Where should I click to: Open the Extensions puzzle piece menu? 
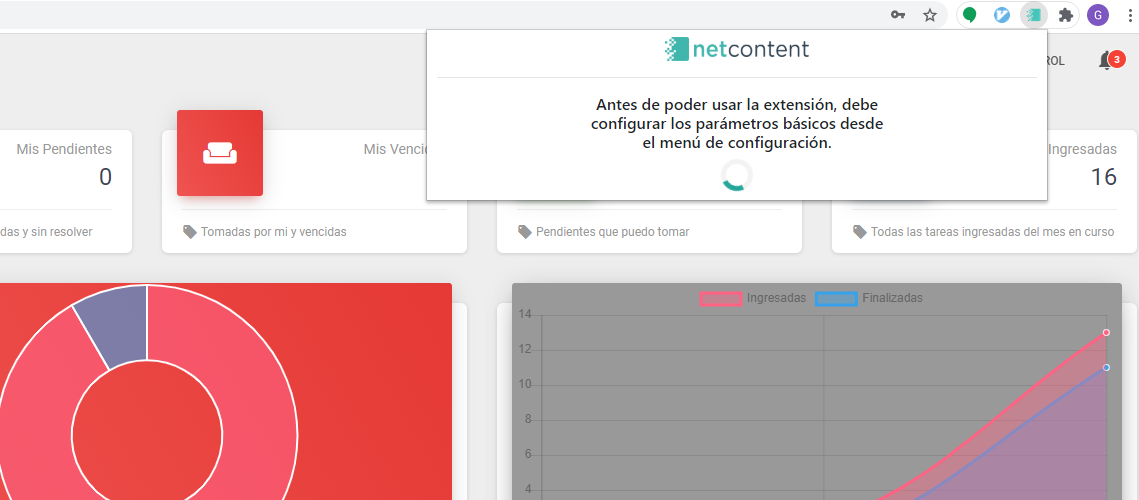[x=1066, y=15]
